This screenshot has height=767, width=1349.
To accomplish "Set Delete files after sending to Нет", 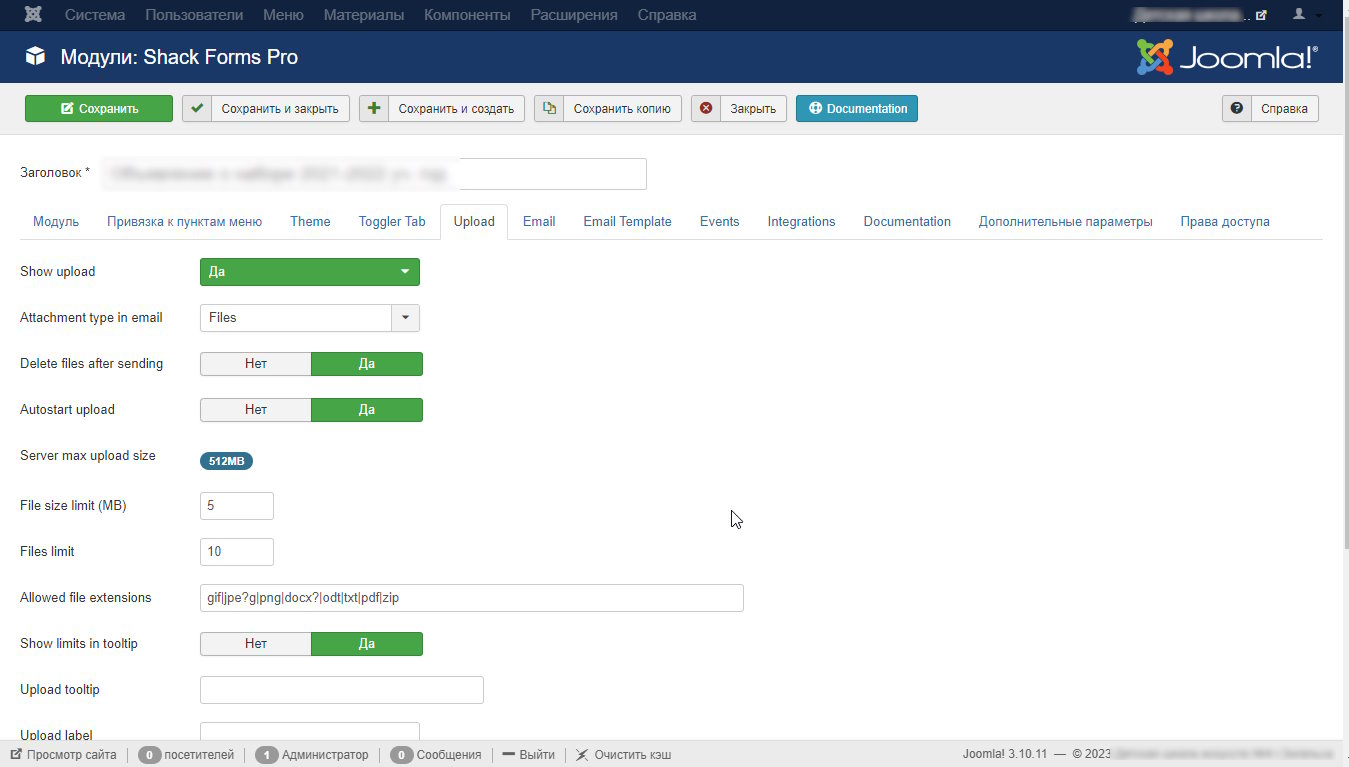I will coord(256,364).
